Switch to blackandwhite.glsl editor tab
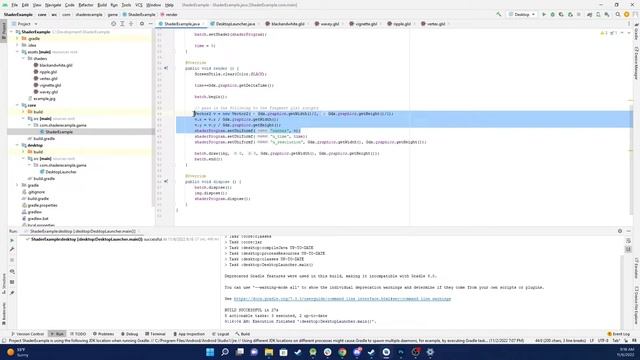The width and height of the screenshot is (640, 360). point(288,24)
